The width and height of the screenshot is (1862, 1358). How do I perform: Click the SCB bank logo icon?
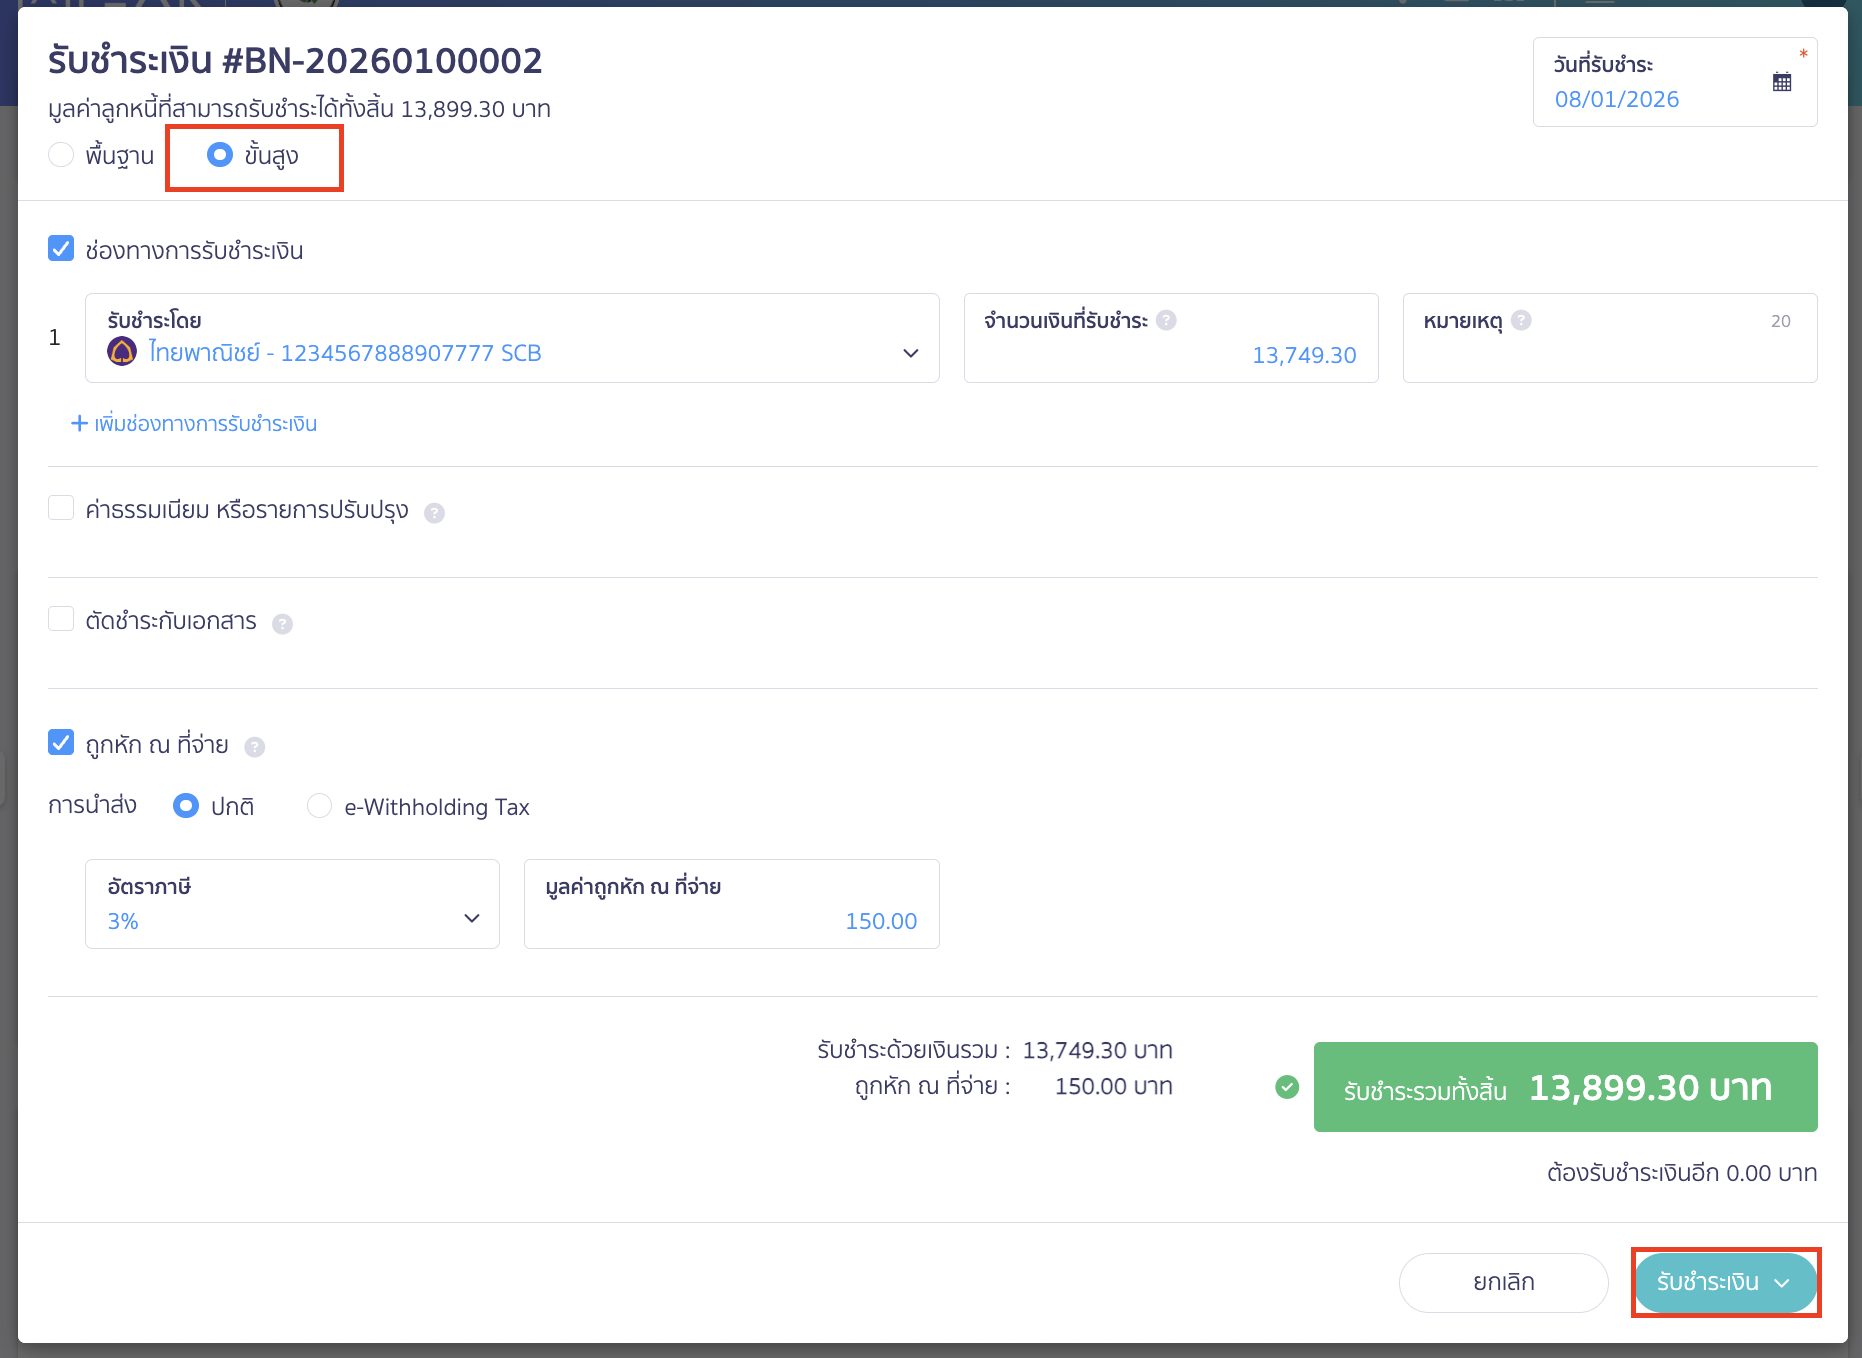tap(121, 352)
